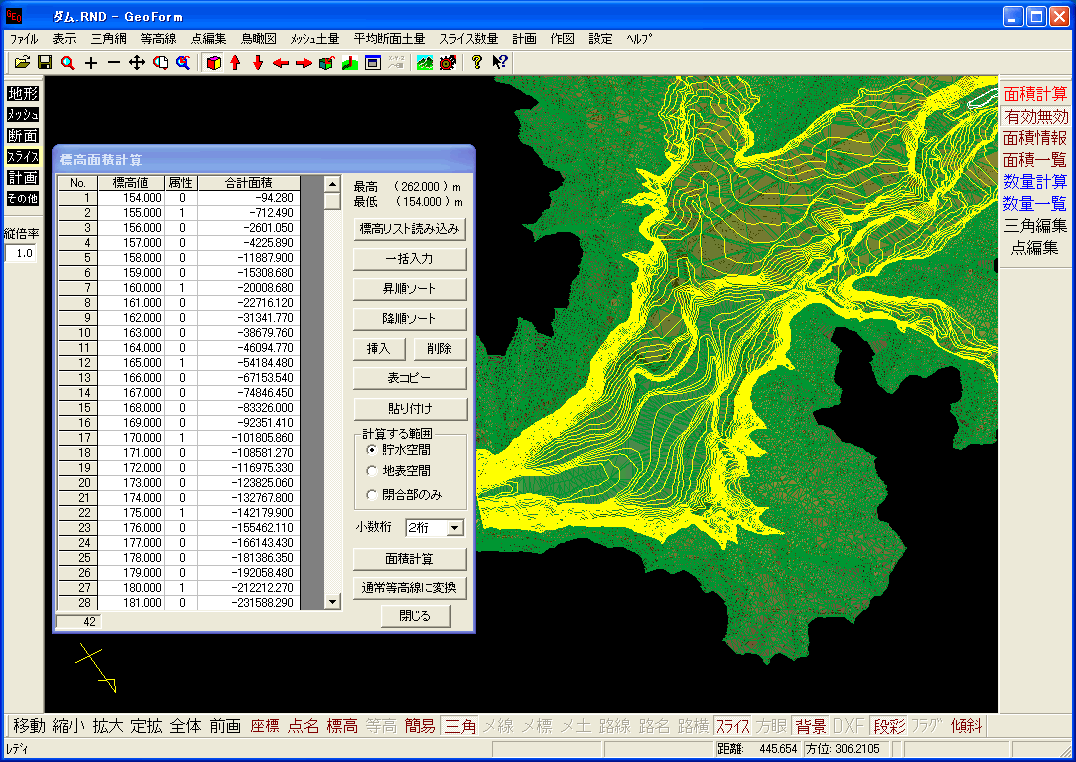Click table cell with elevation 160.000
Image resolution: width=1076 pixels, height=762 pixels.
coord(131,288)
